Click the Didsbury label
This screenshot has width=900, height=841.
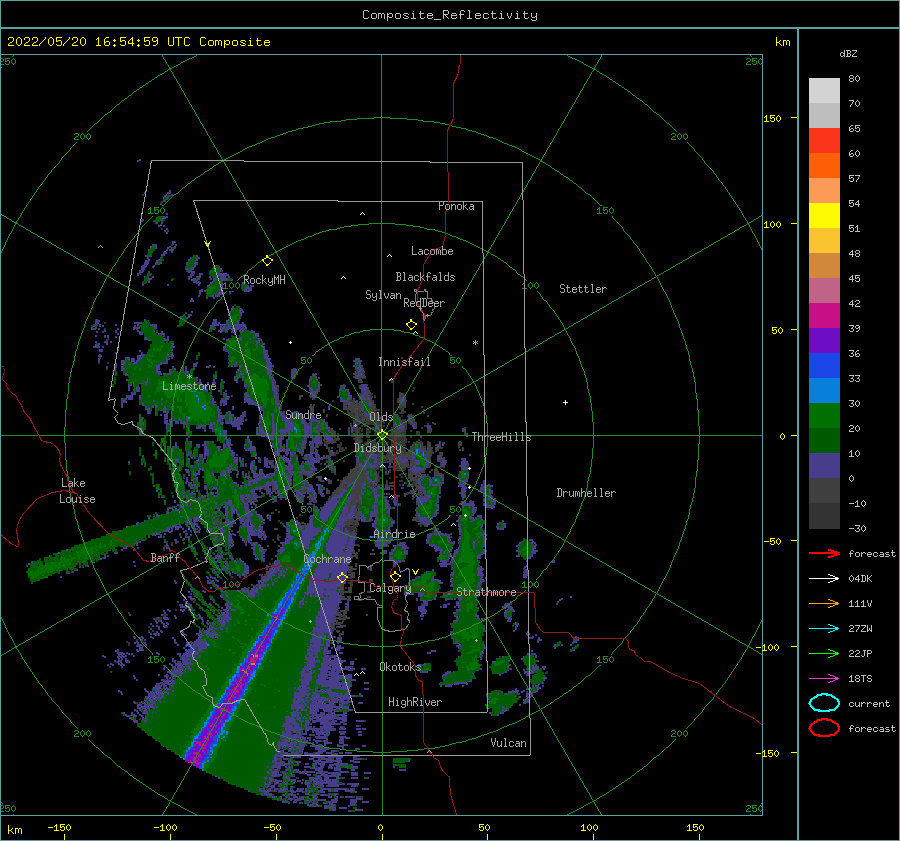pyautogui.click(x=378, y=448)
